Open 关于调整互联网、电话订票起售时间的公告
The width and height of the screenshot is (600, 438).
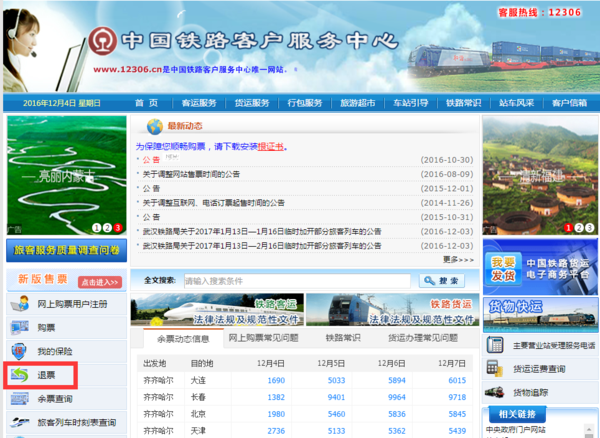(214, 203)
